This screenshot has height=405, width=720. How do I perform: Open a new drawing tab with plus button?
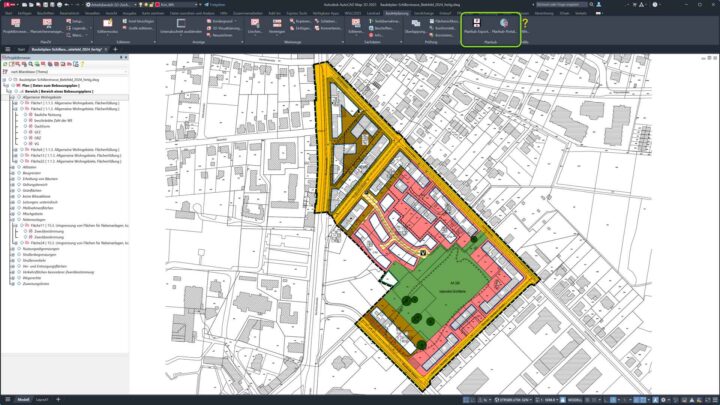coord(115,49)
